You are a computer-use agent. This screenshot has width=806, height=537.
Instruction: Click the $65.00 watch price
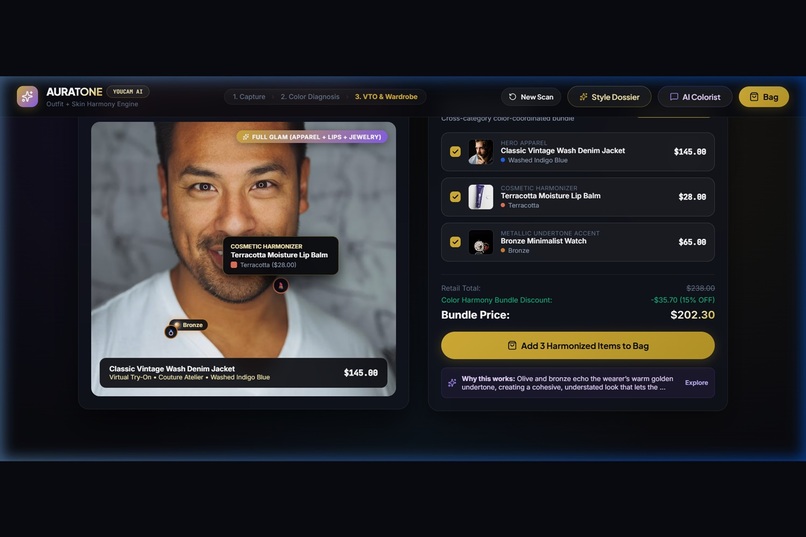coord(692,242)
